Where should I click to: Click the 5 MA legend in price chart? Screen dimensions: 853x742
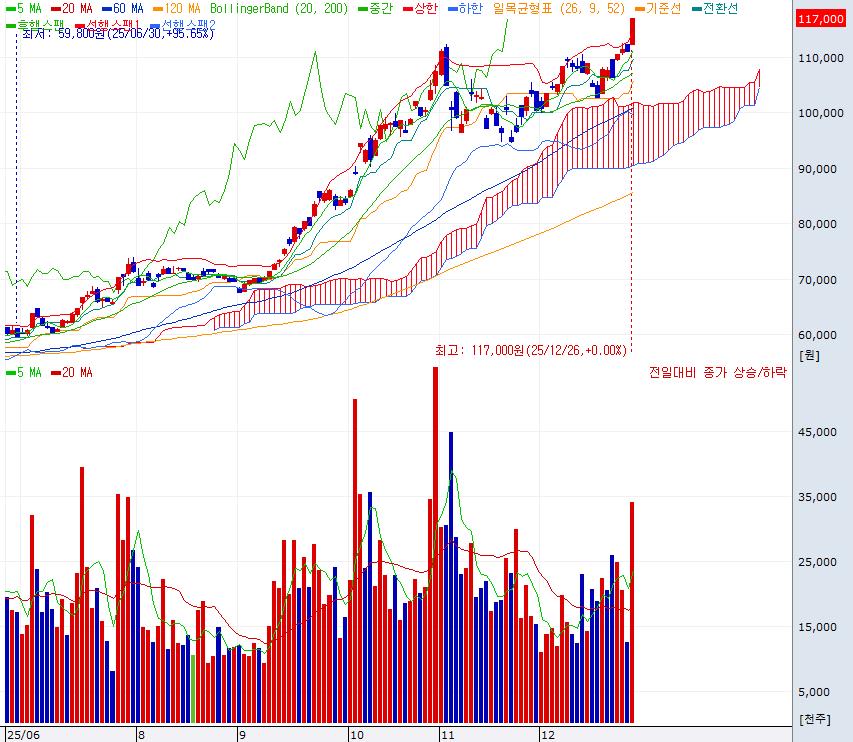click(24, 7)
